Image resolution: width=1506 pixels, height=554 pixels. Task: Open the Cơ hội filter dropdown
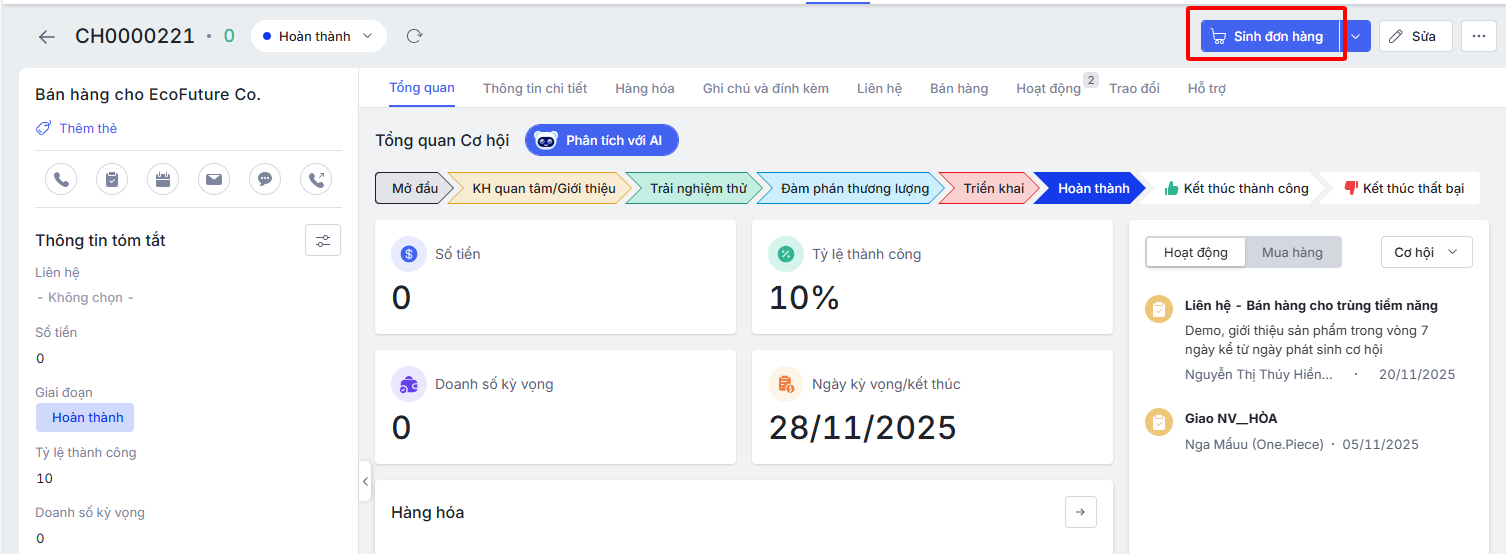tap(1426, 252)
